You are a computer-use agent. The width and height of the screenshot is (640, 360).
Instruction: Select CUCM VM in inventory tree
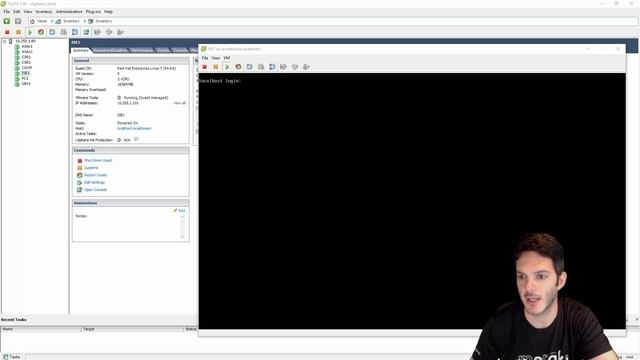pos(27,68)
